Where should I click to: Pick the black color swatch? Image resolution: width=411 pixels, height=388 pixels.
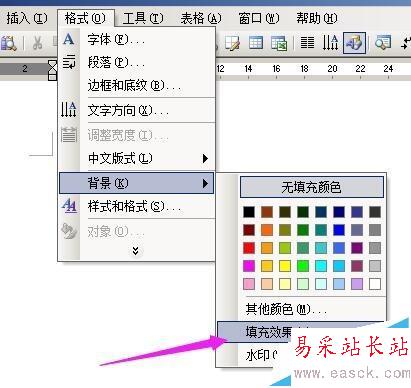[x=249, y=212]
